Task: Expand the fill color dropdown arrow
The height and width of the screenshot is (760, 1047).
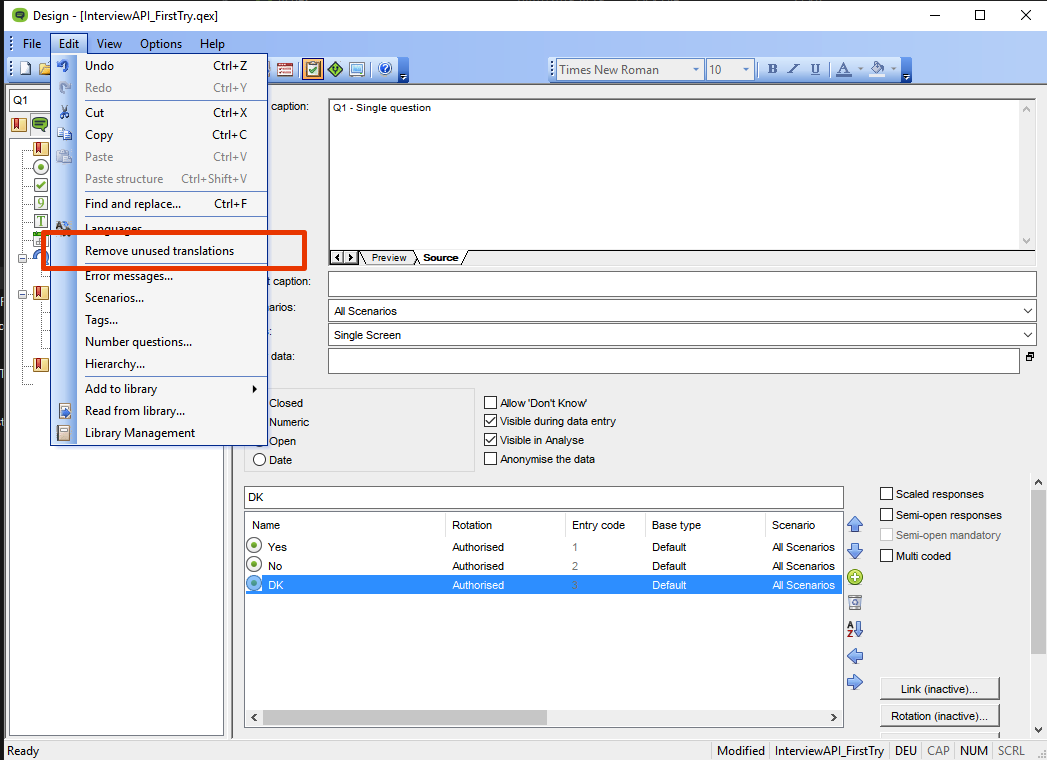Action: [893, 69]
